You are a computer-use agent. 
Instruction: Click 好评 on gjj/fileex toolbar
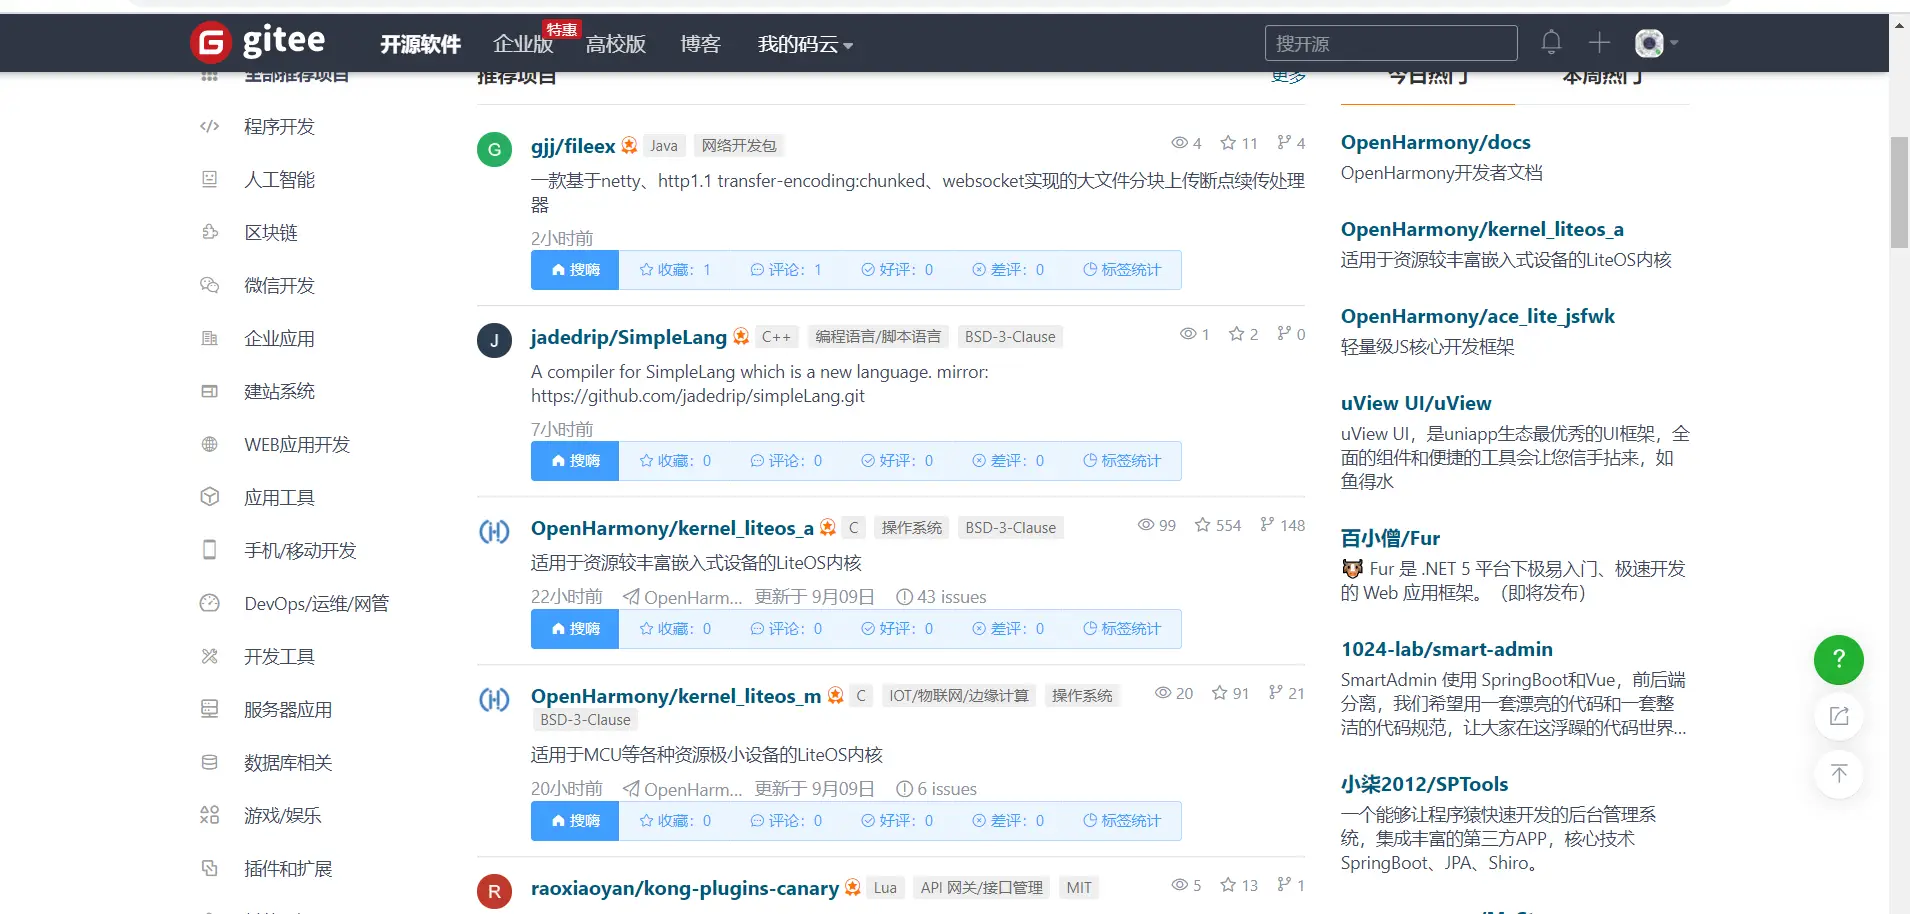tap(897, 270)
